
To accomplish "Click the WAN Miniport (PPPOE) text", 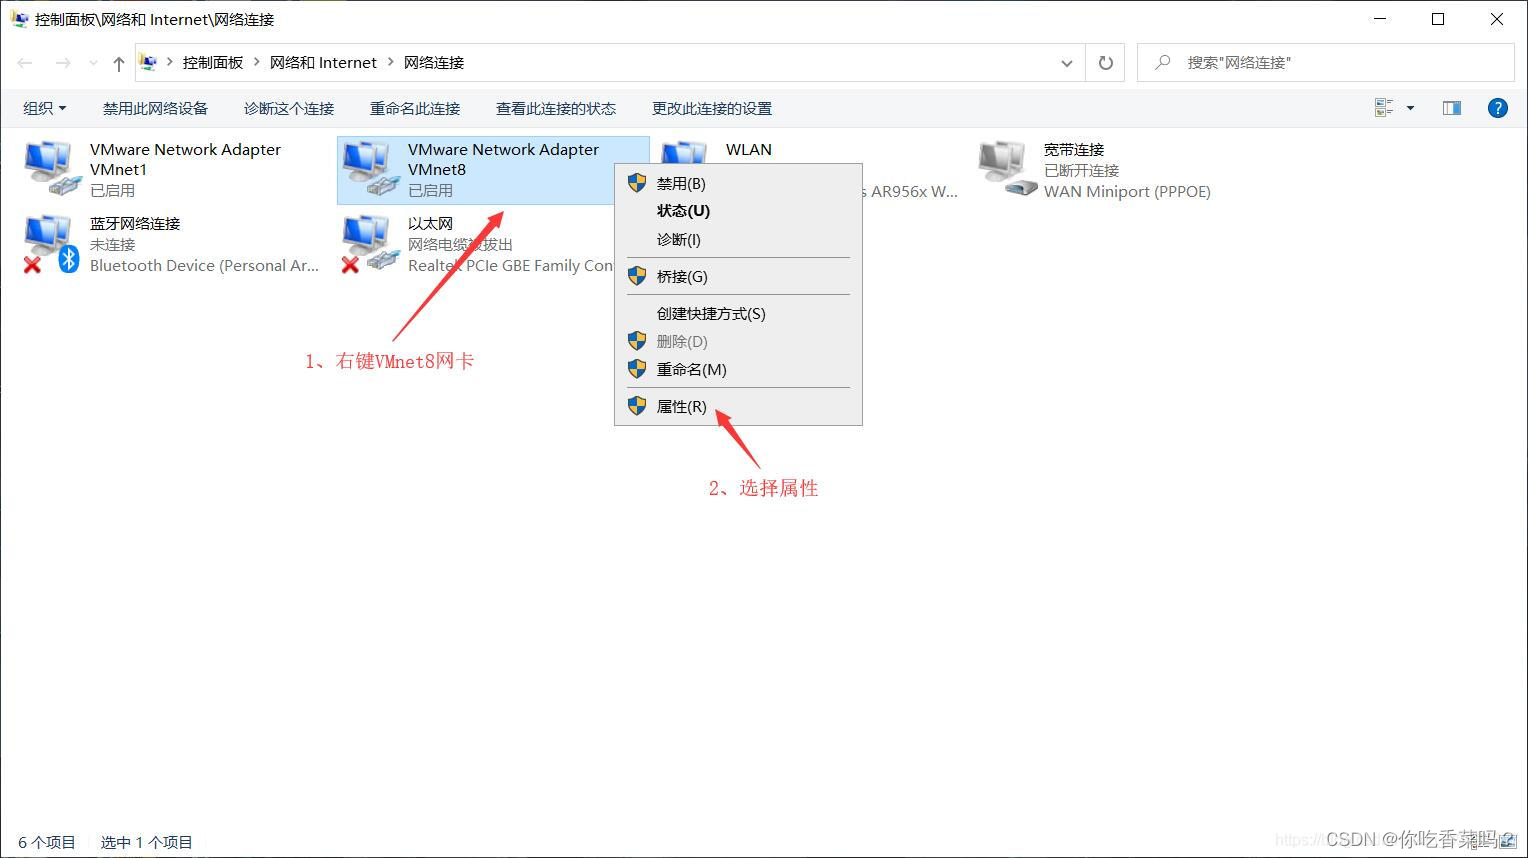I will click(x=1127, y=191).
